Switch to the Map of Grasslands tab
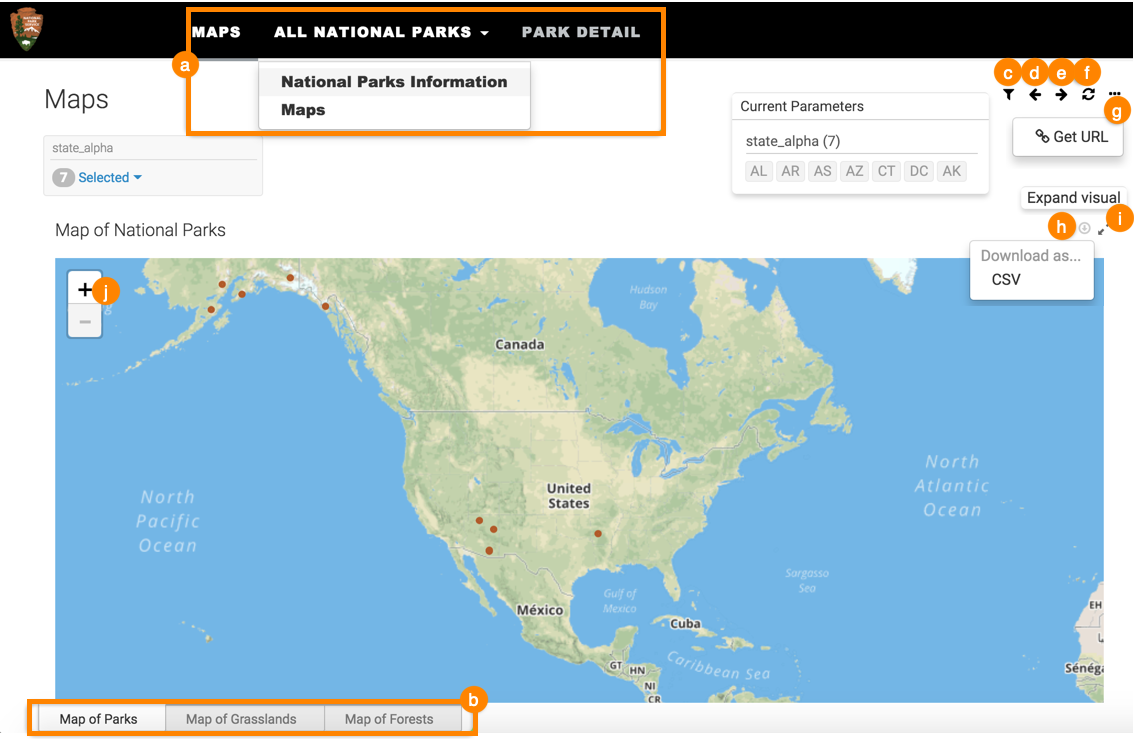 tap(241, 719)
